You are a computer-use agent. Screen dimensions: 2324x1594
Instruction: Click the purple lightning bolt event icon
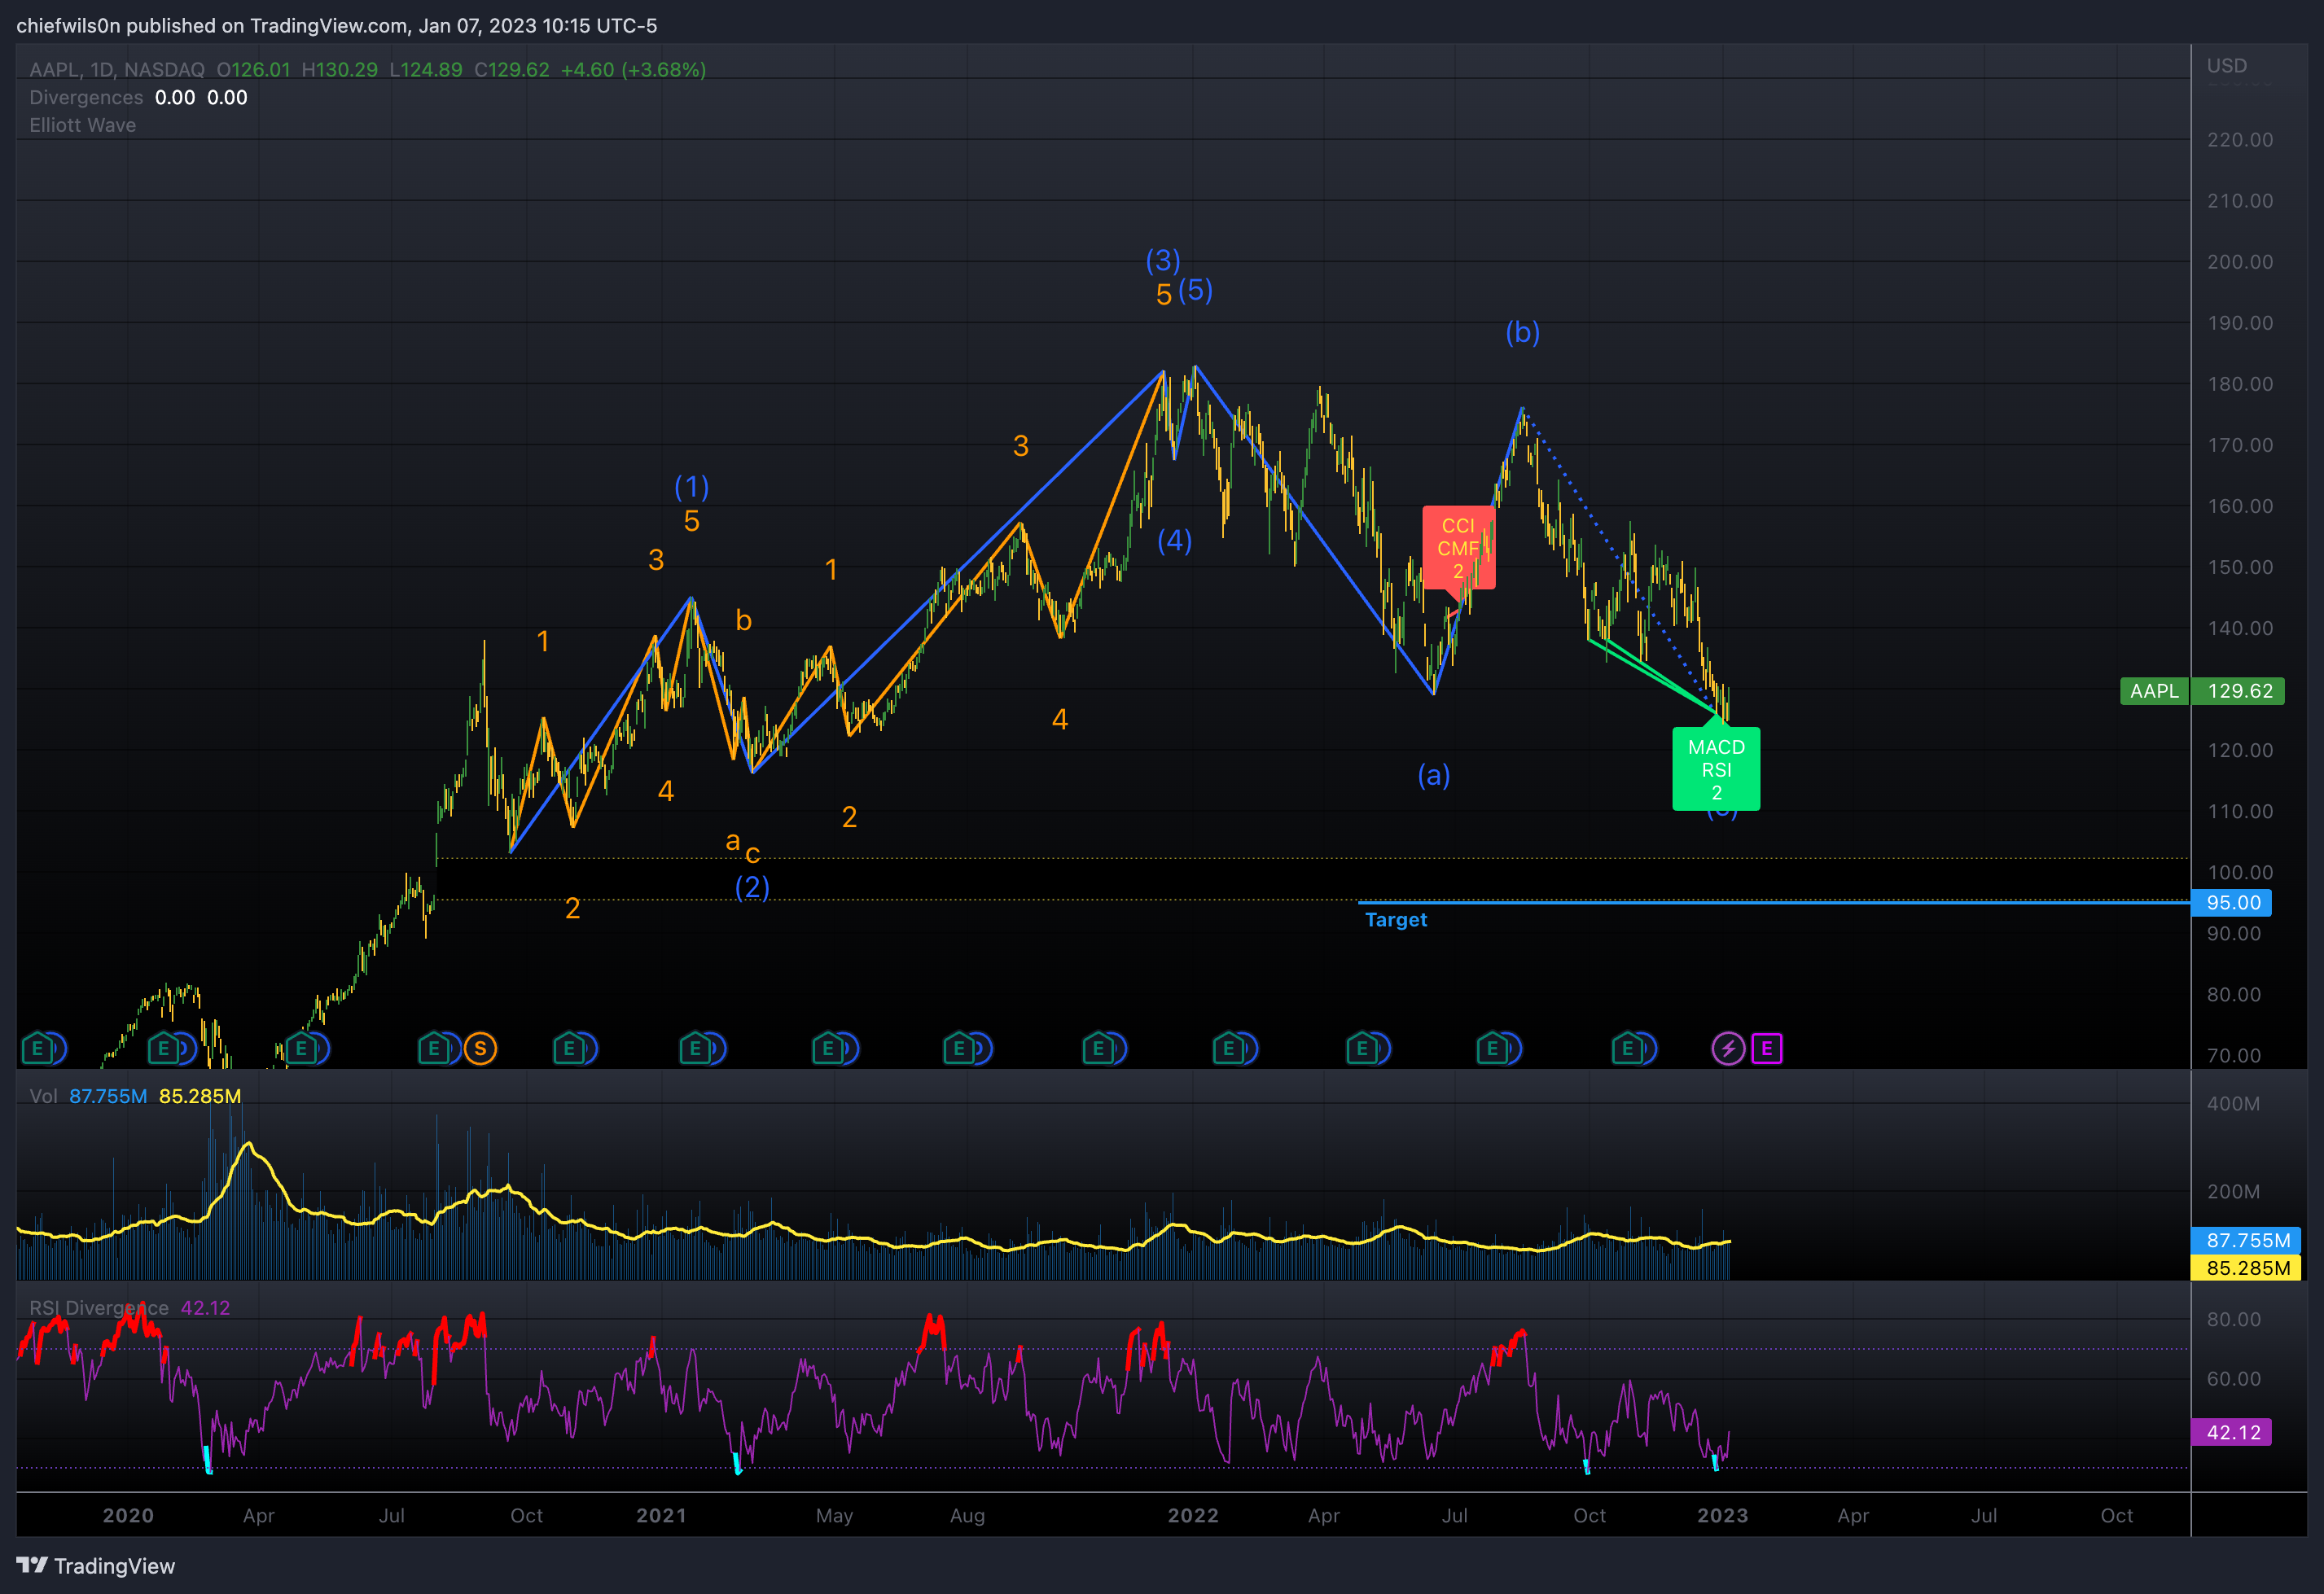coord(1728,1048)
